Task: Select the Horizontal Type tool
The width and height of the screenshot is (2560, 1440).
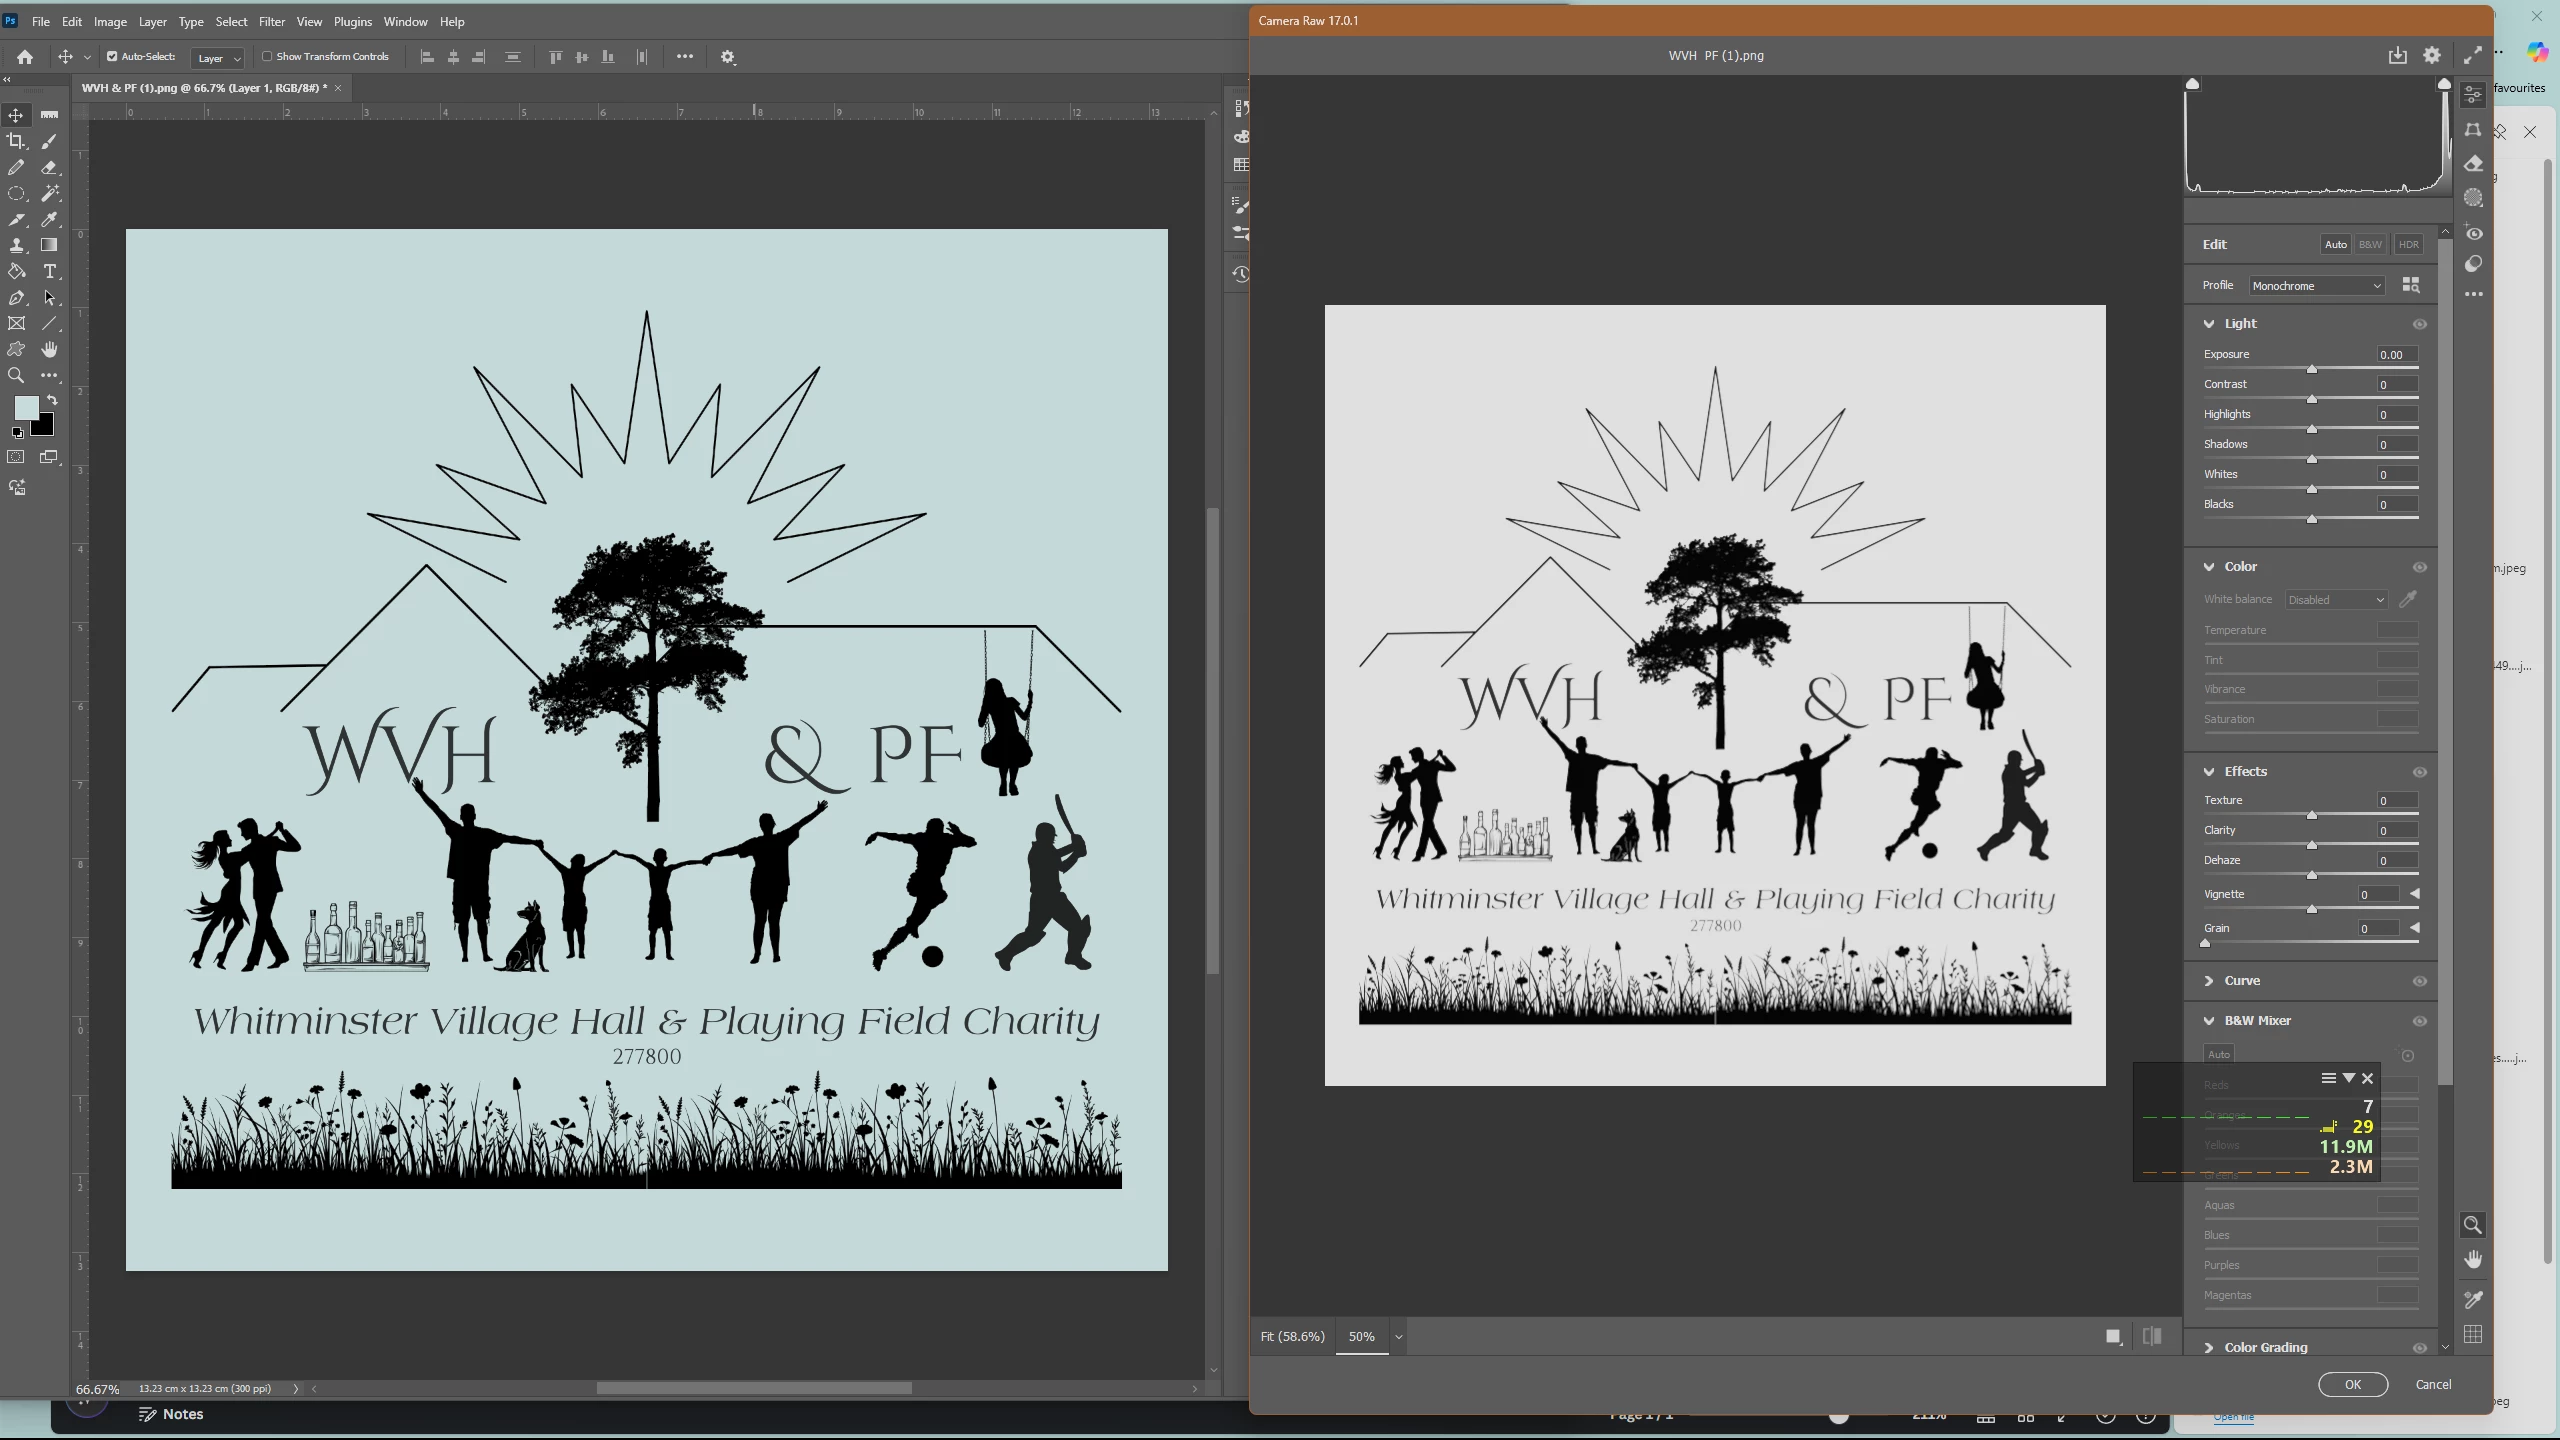Action: pos(49,272)
